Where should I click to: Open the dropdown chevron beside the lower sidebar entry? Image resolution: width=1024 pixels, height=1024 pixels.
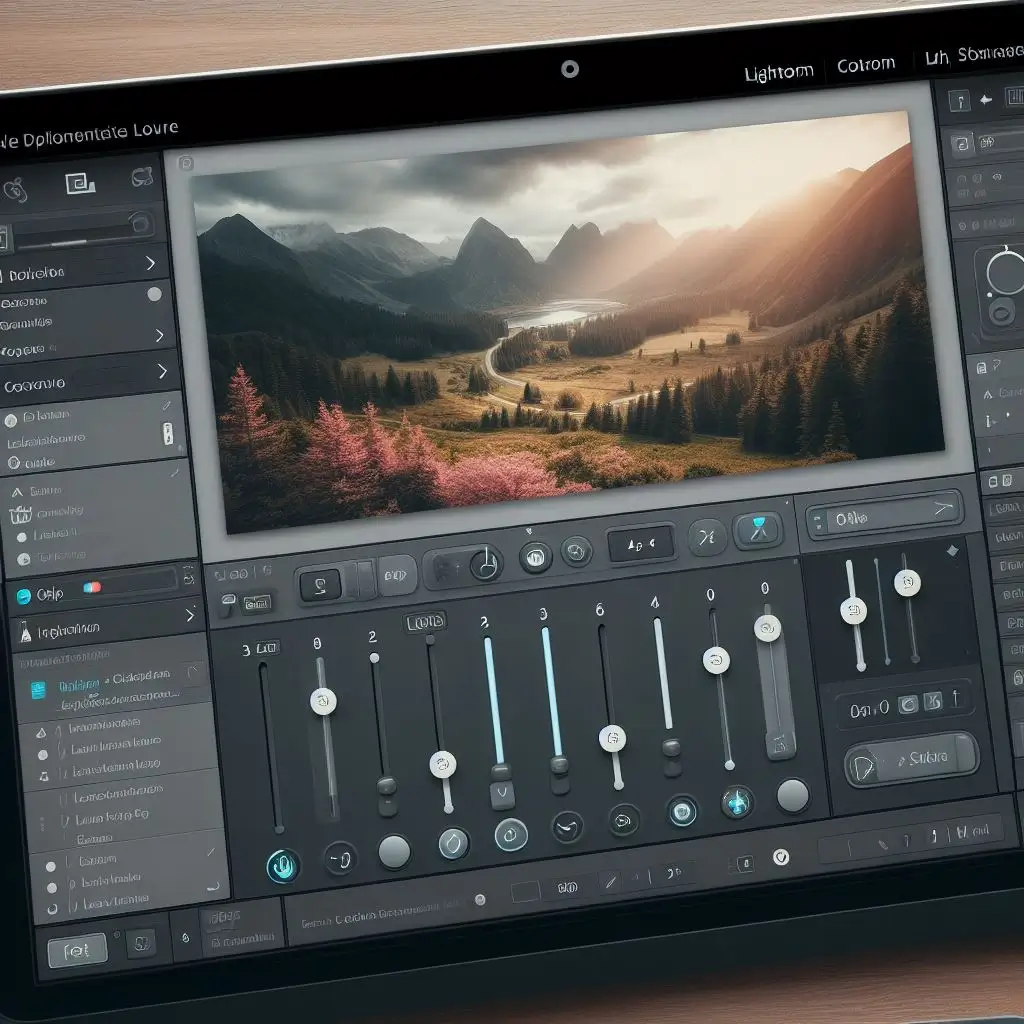click(x=190, y=614)
